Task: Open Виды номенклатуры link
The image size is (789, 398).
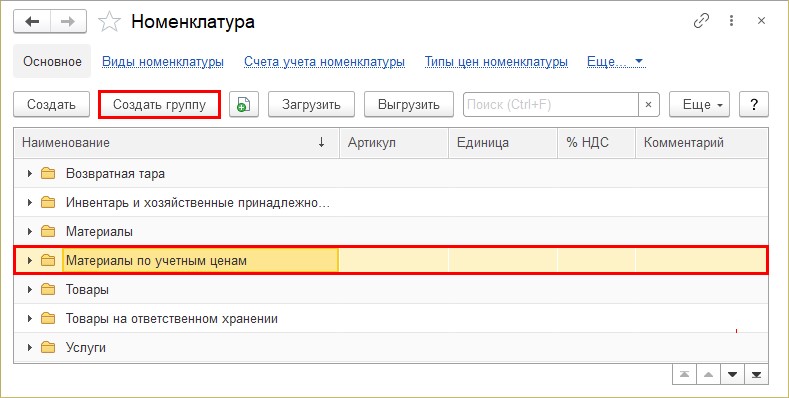Action: click(x=163, y=61)
